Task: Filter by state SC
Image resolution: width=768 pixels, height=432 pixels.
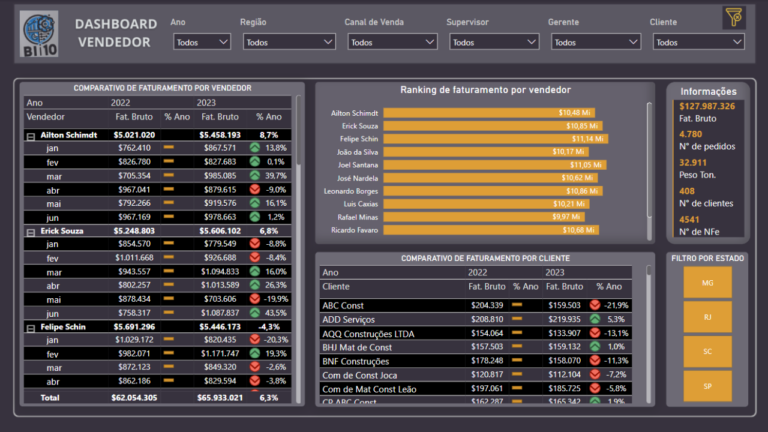Action: click(707, 352)
